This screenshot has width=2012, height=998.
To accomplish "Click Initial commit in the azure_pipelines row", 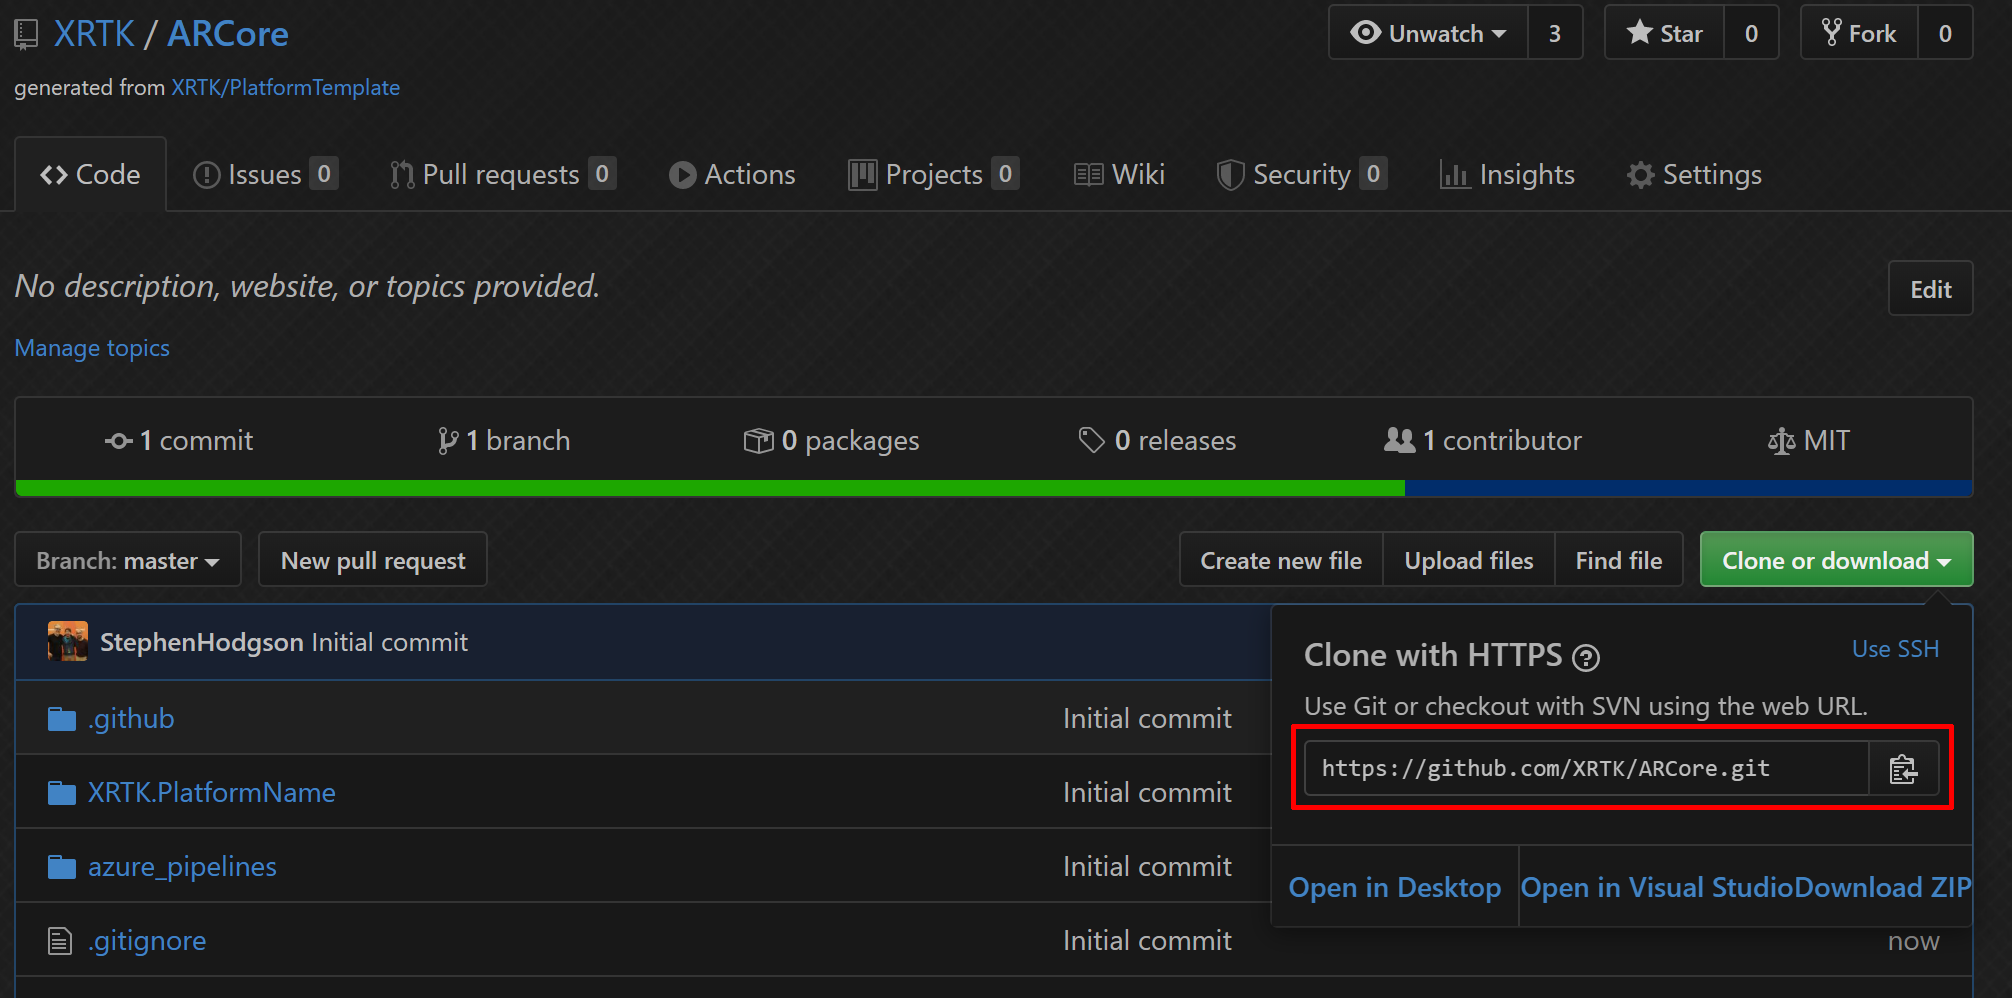I will tap(1147, 867).
